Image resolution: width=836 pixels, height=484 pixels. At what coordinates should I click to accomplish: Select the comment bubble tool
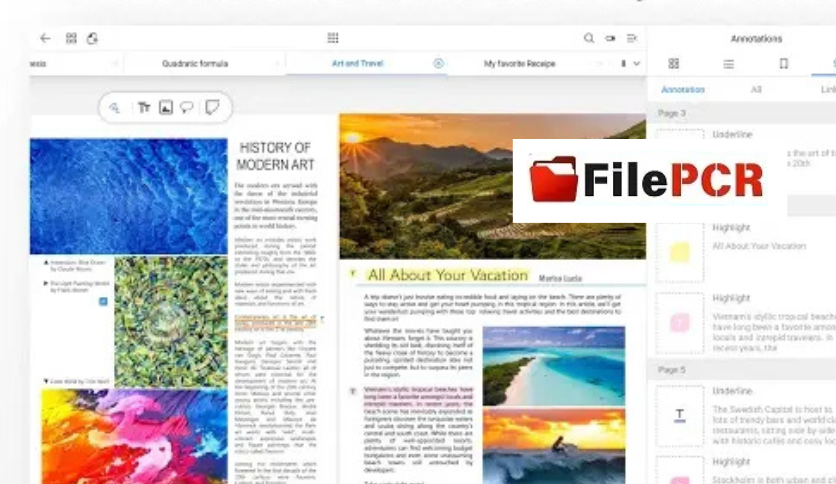click(x=187, y=108)
